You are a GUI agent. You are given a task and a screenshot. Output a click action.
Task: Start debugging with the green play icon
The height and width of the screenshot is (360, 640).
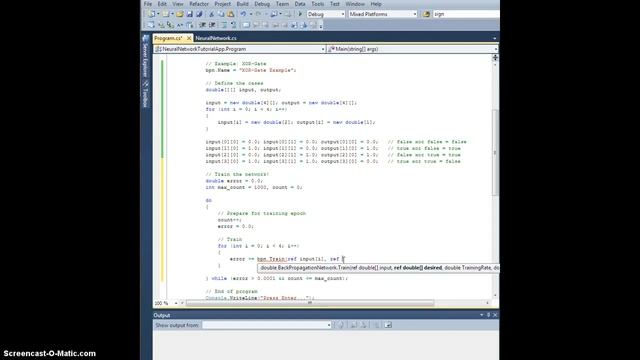point(300,14)
